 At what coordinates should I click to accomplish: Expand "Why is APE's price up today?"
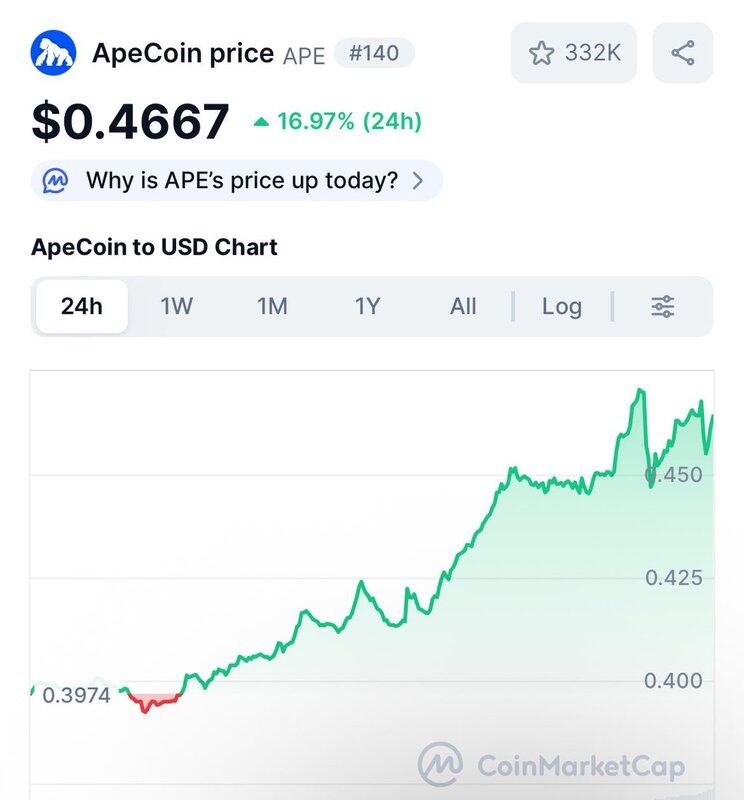241,181
